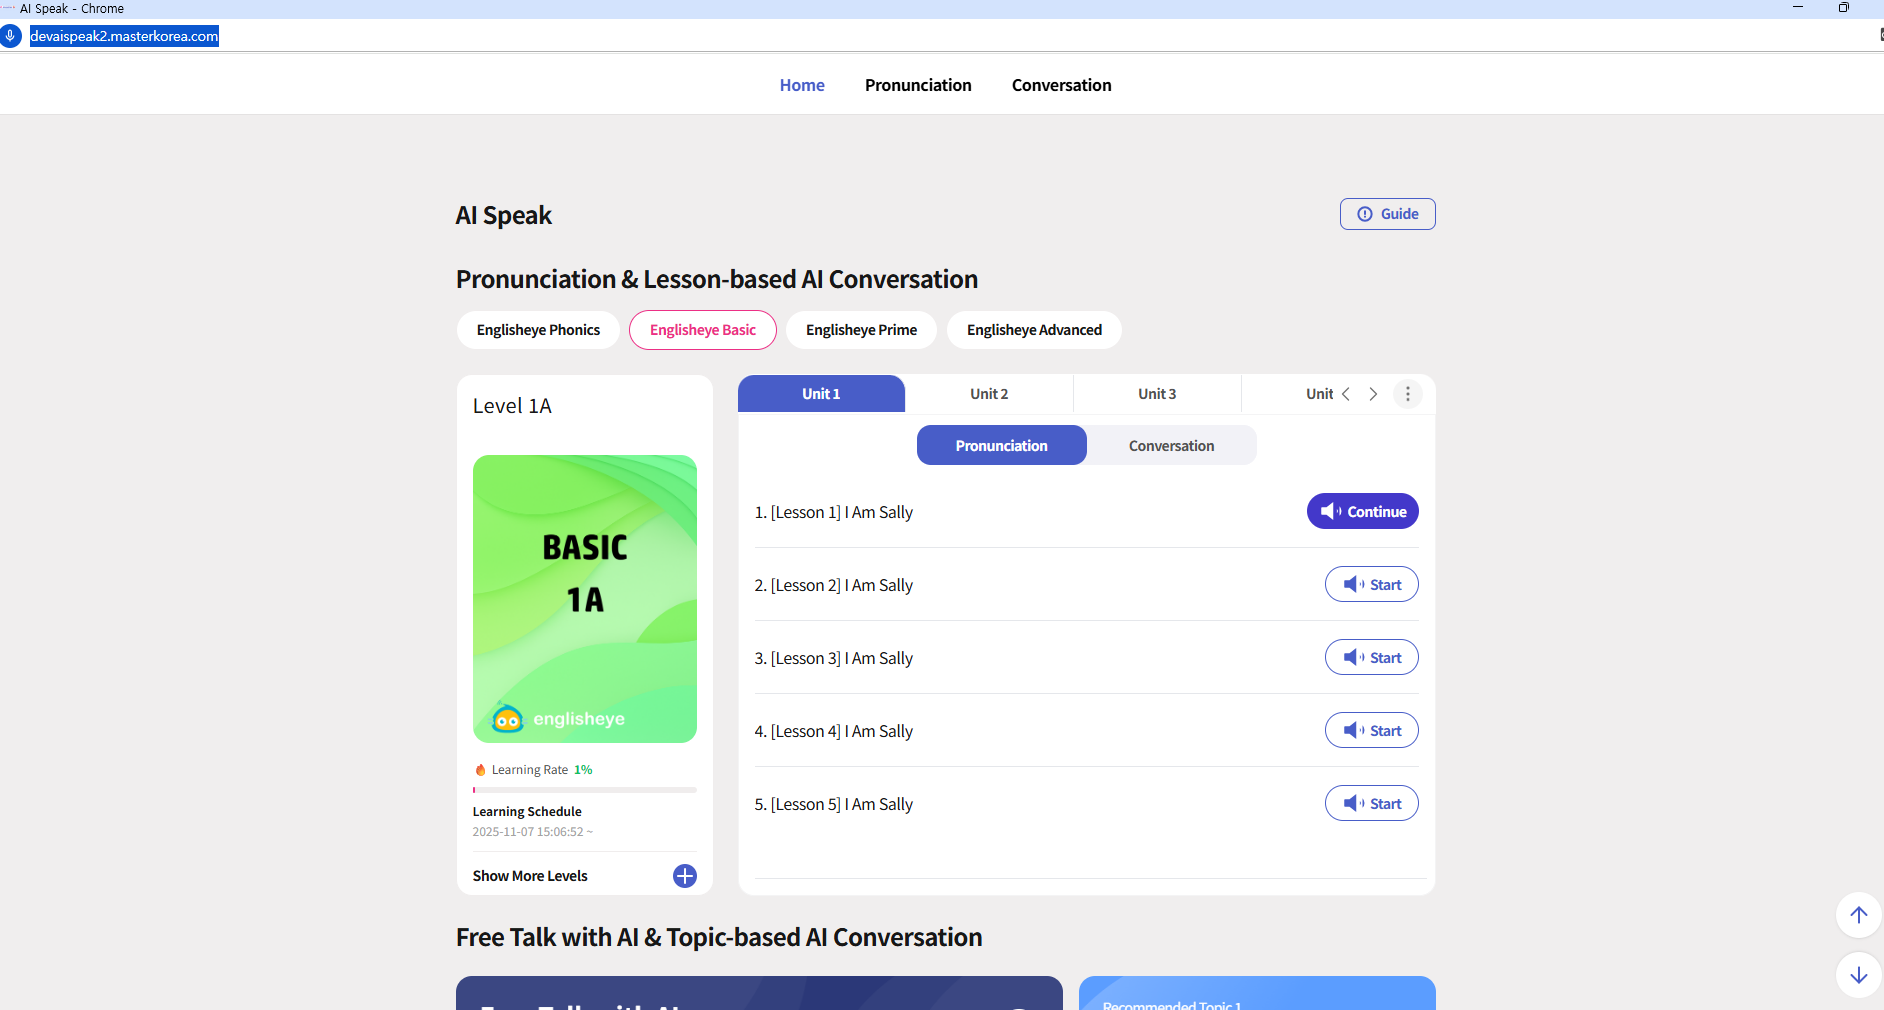Open Conversation in top navigation
The image size is (1884, 1010).
[1061, 85]
